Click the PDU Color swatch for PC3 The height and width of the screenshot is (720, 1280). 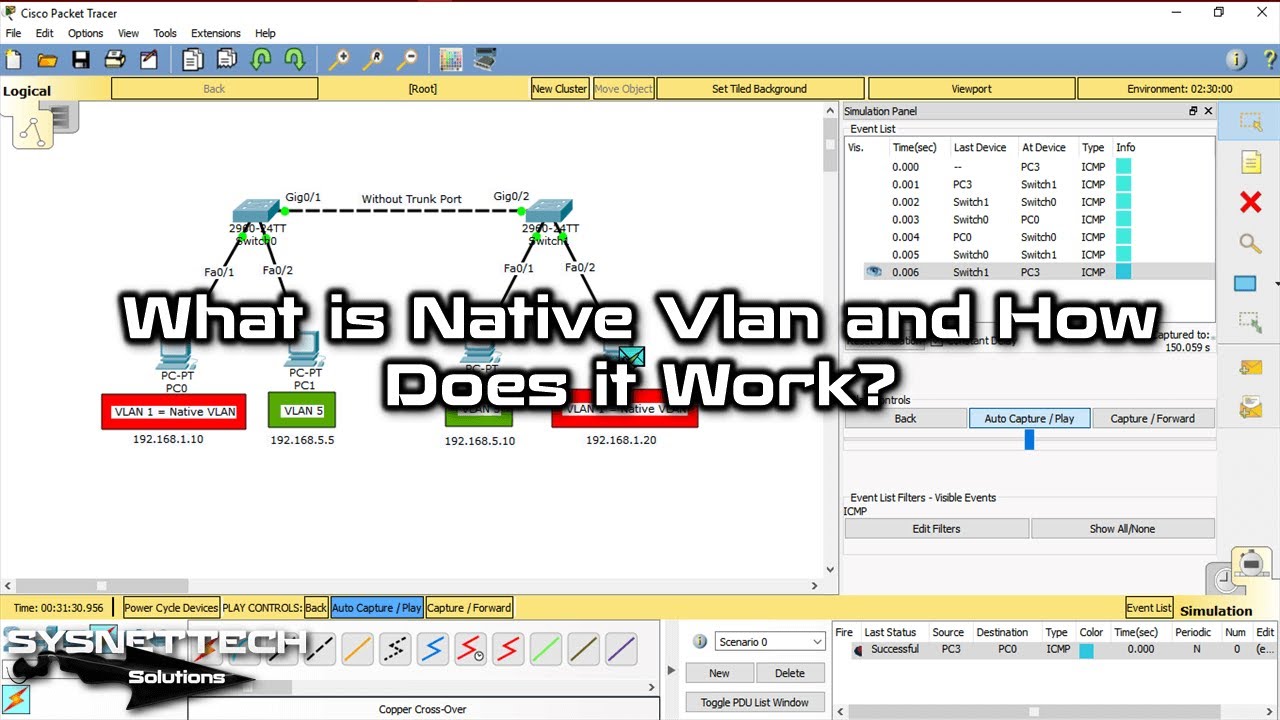tap(1086, 650)
